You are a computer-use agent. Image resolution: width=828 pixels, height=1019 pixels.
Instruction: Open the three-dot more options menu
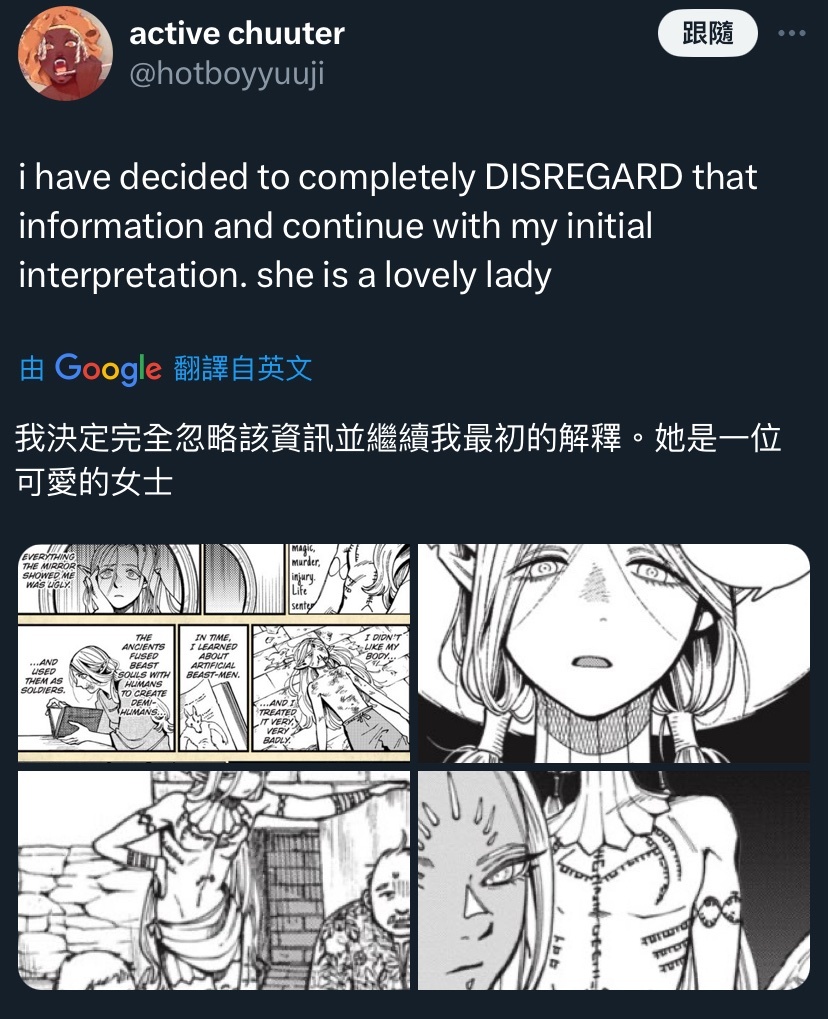(x=792, y=33)
